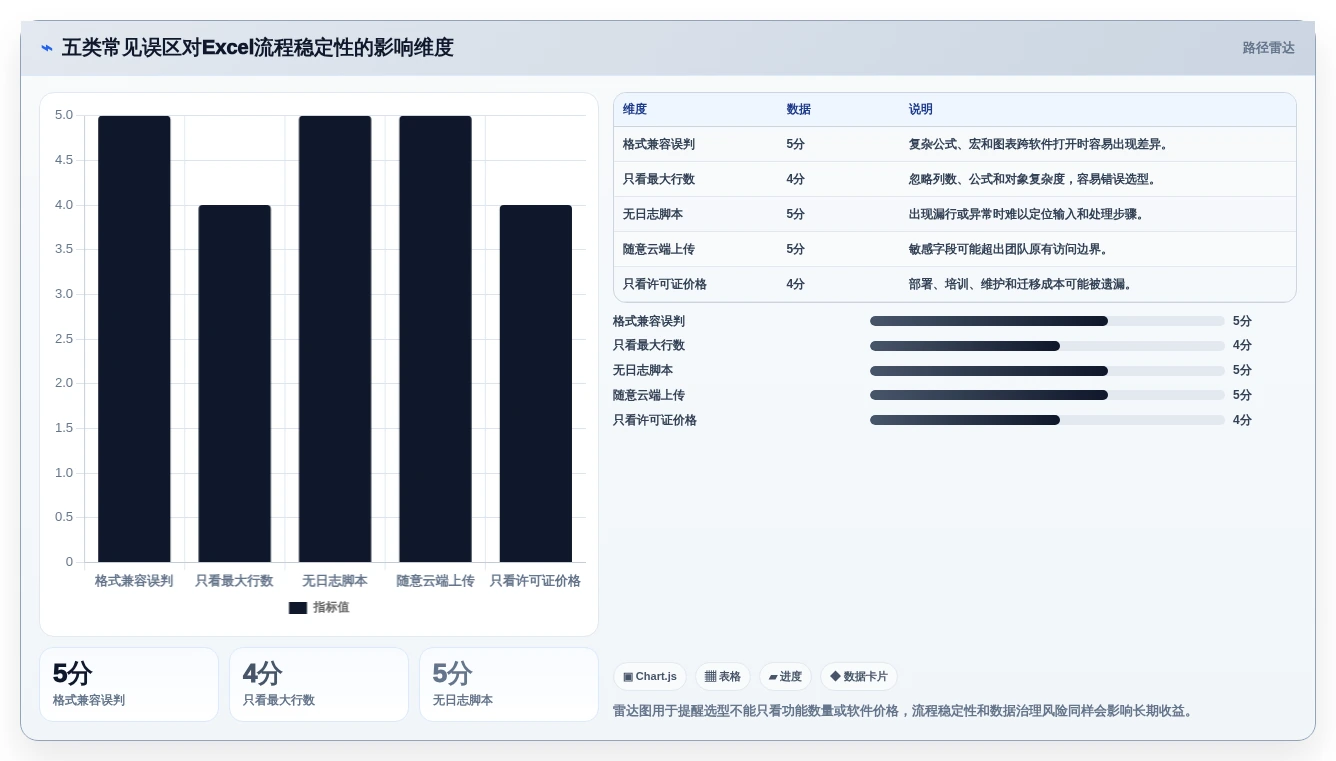The height and width of the screenshot is (761, 1336).
Task: Click the 只看许可证价格 bar in chart
Action: coord(536,383)
